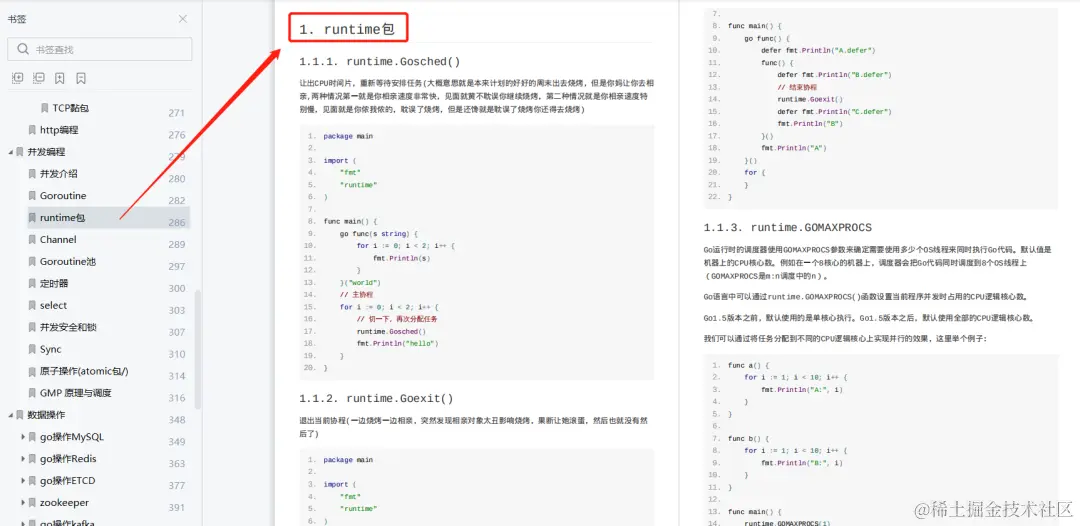The height and width of the screenshot is (526, 1080).
Task: Open the Goroutine池 bookmark
Action: 68,262
